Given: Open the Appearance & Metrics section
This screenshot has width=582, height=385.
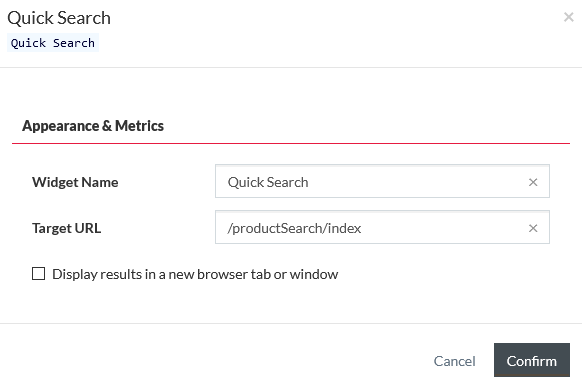Looking at the screenshot, I should pos(93,126).
